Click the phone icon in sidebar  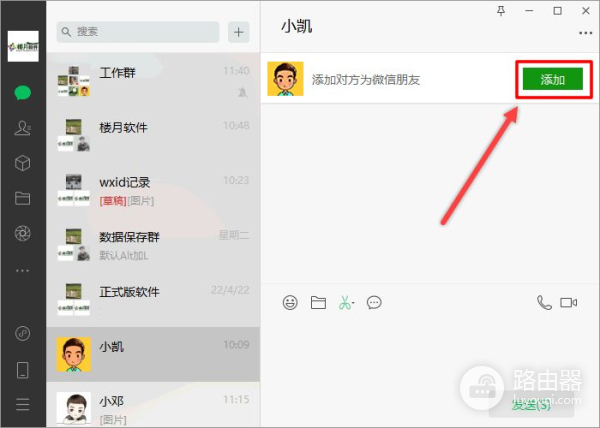point(23,370)
